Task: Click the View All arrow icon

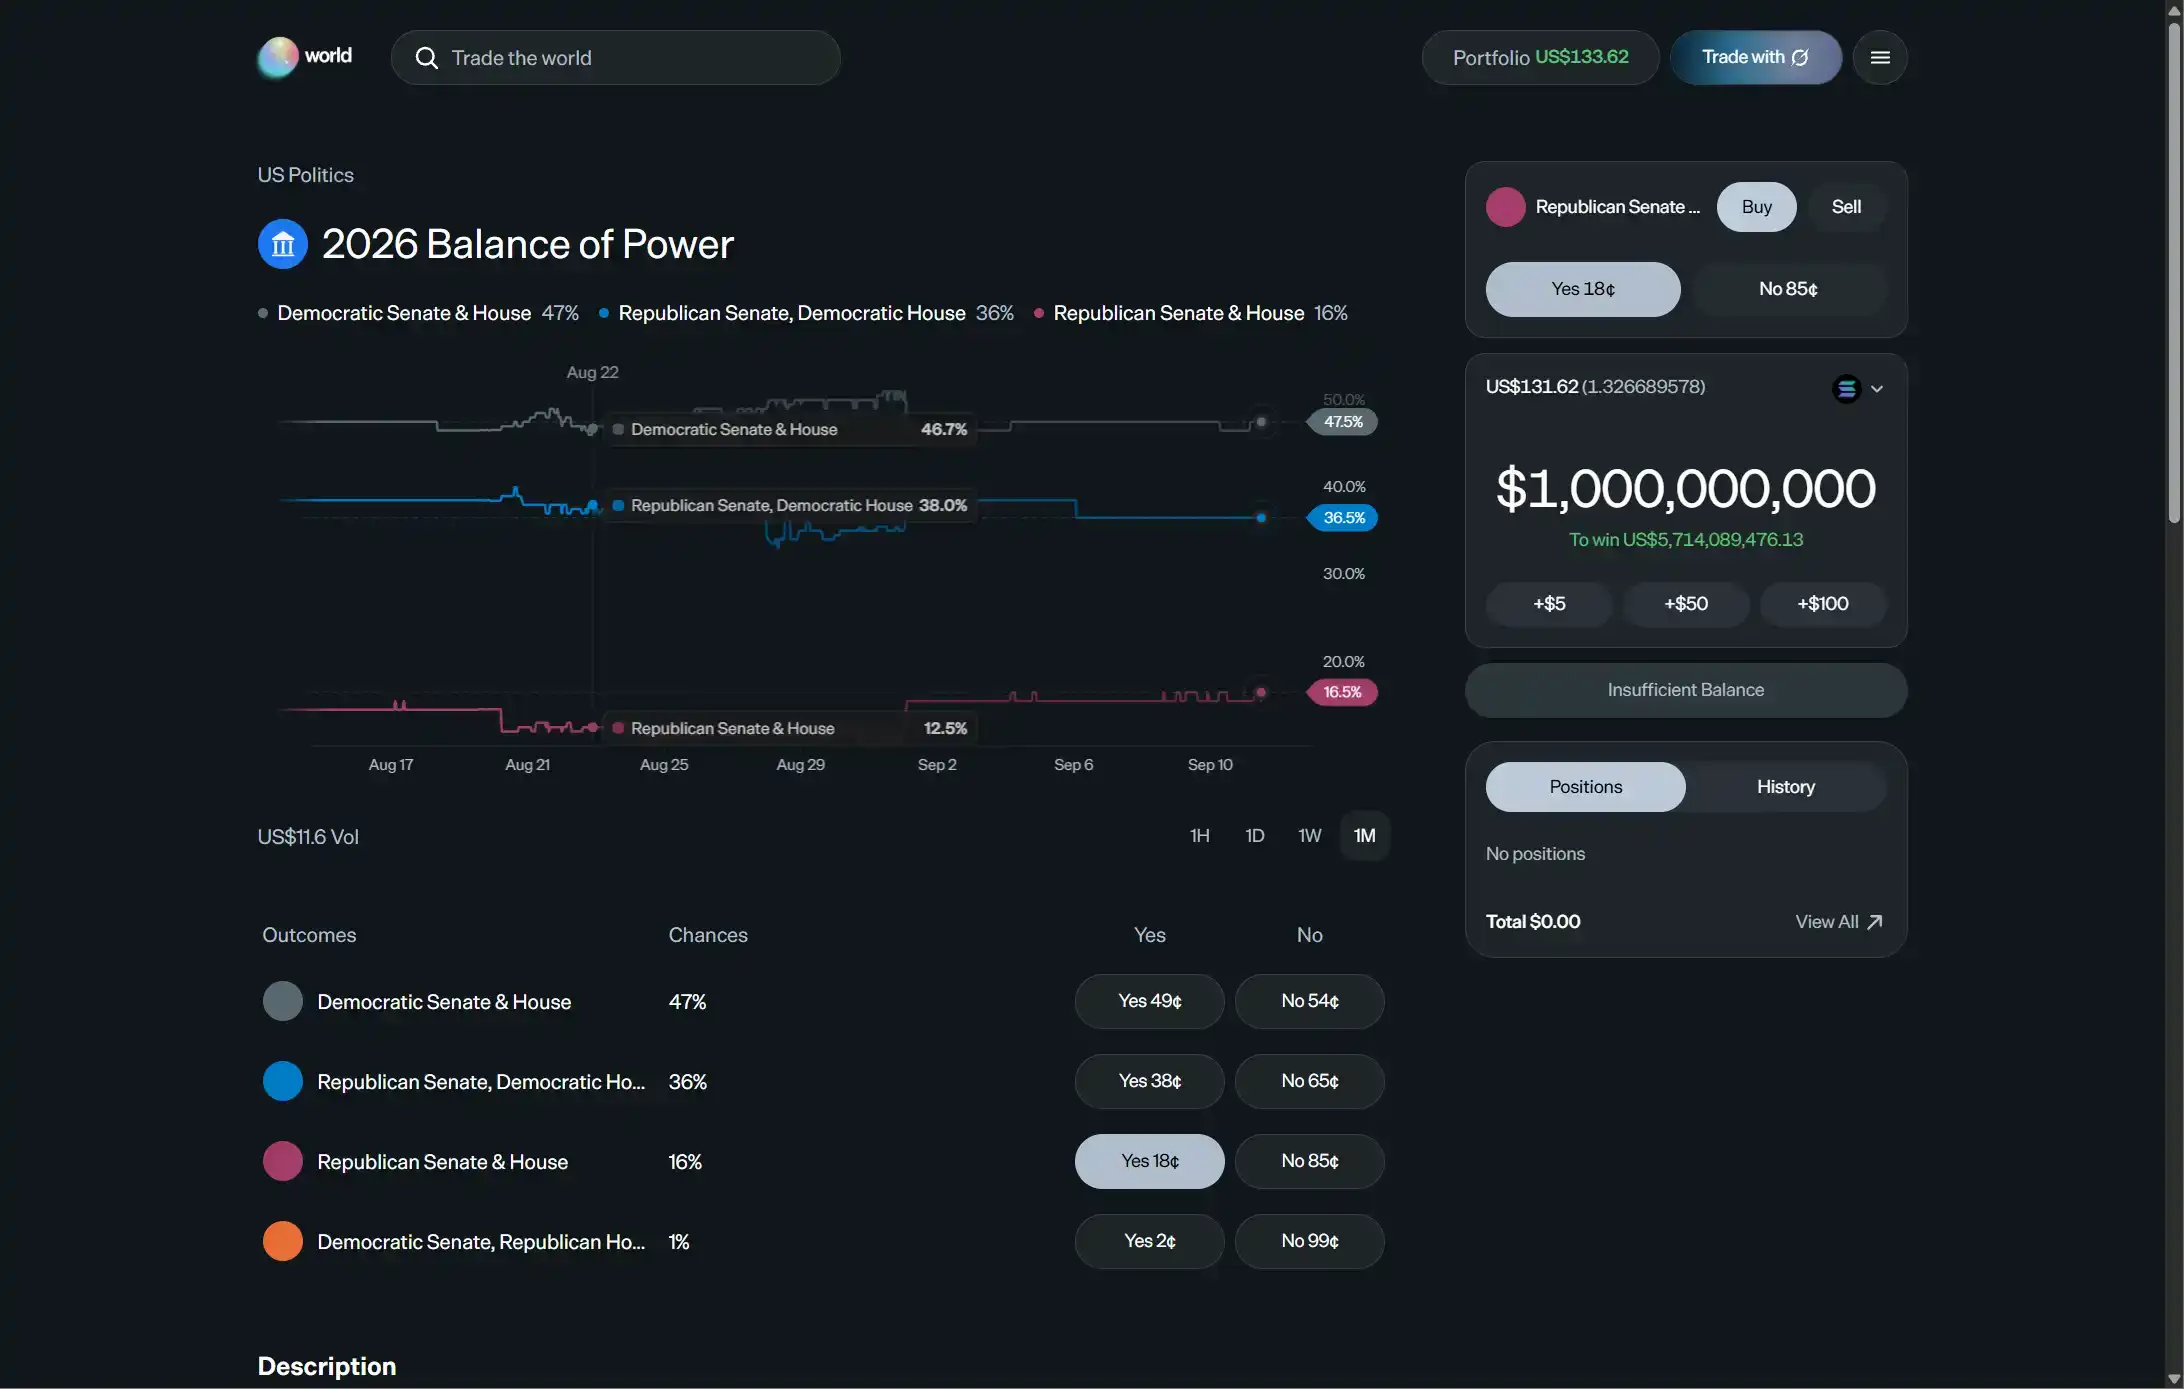Action: click(1875, 922)
